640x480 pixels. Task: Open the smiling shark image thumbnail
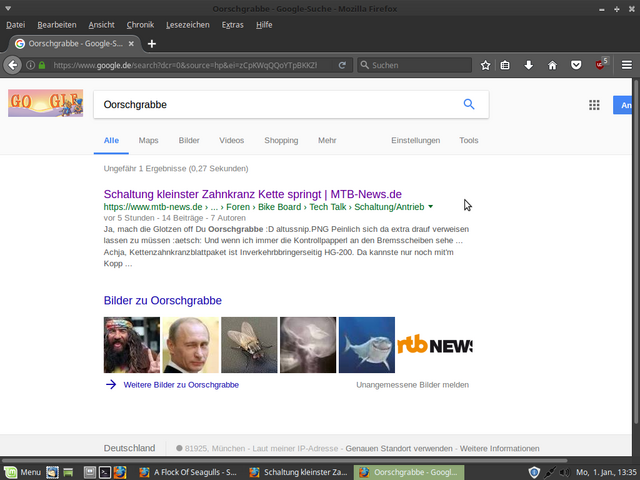tap(367, 345)
